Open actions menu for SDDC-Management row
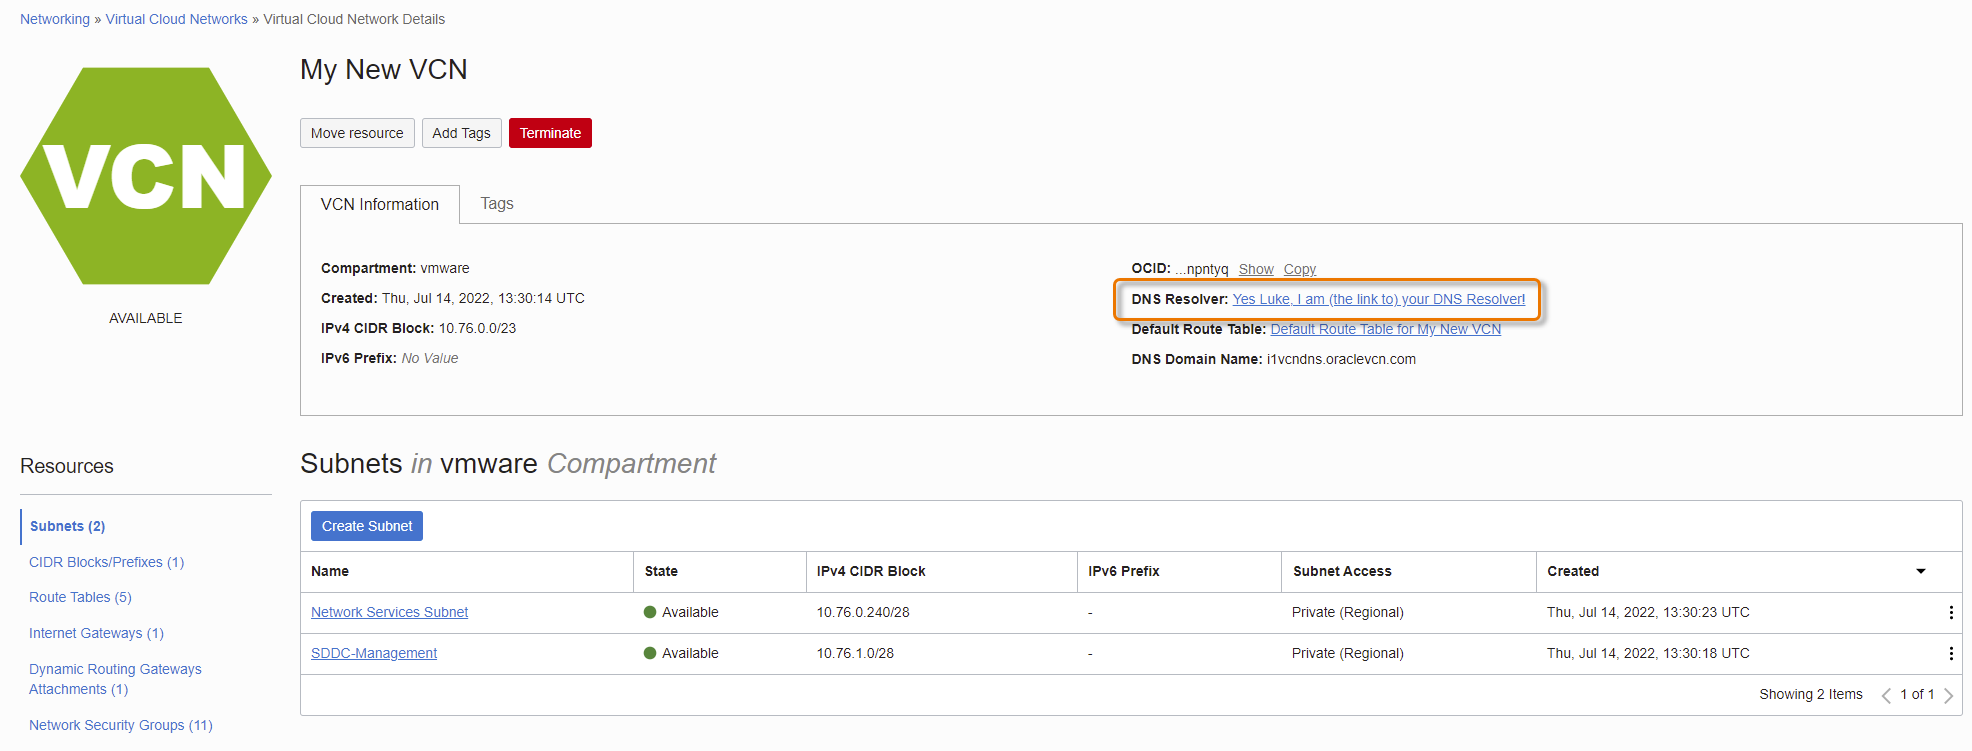The image size is (1972, 751). pyautogui.click(x=1950, y=654)
